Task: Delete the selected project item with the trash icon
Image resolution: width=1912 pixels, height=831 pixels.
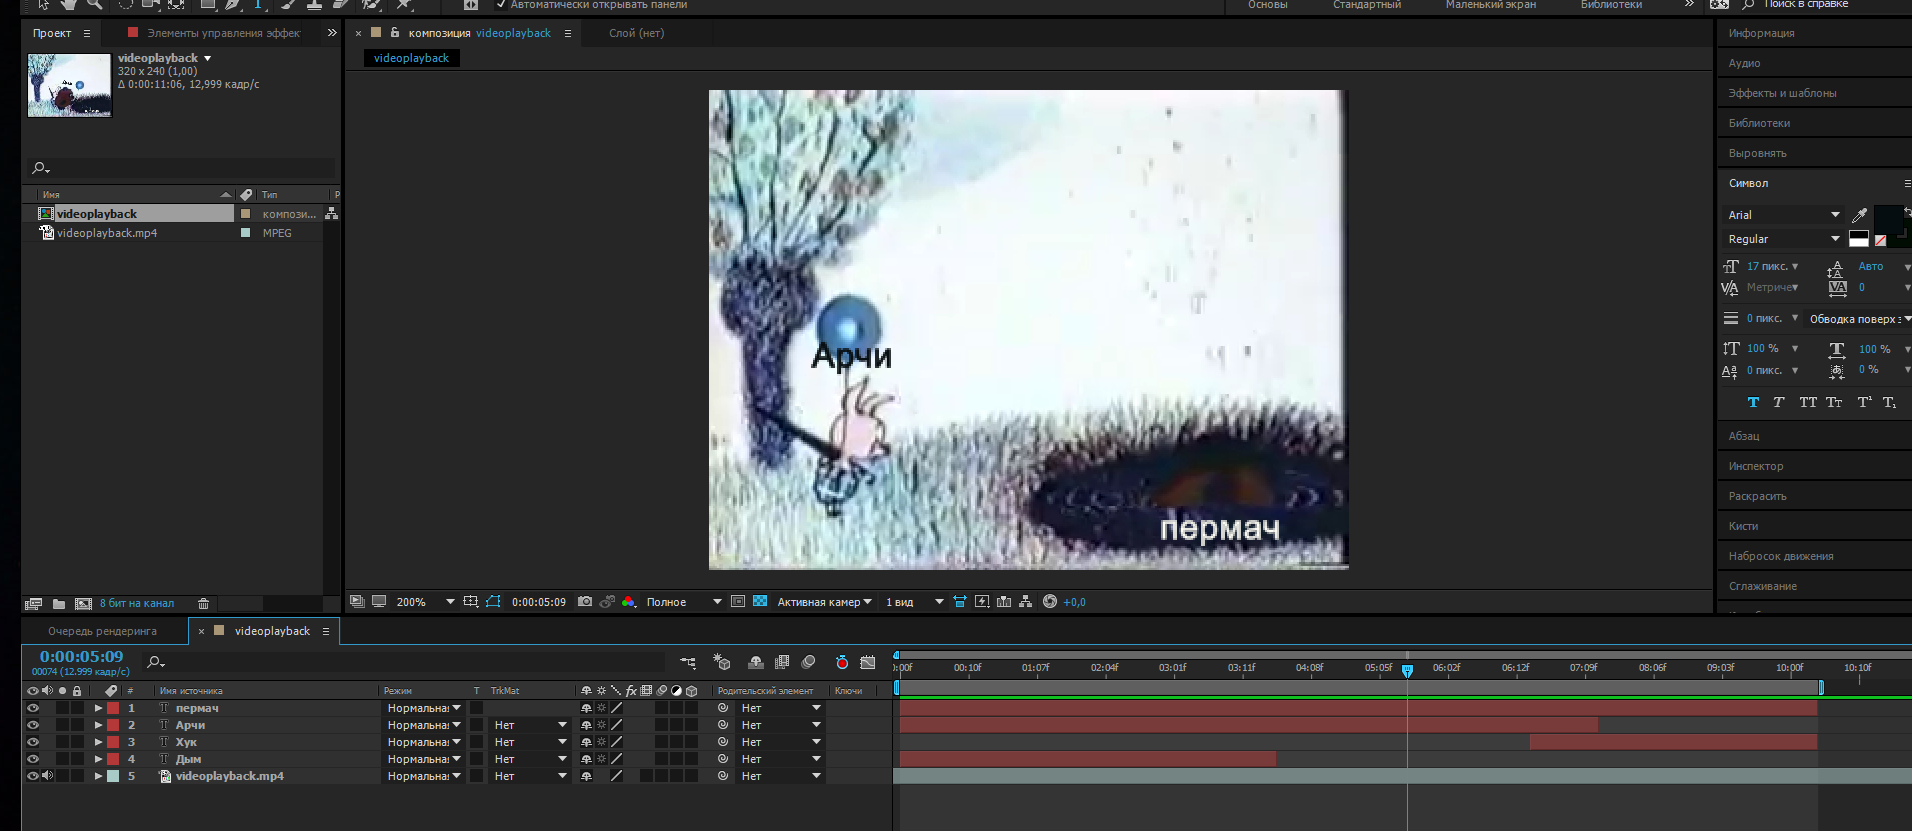Action: click(204, 604)
